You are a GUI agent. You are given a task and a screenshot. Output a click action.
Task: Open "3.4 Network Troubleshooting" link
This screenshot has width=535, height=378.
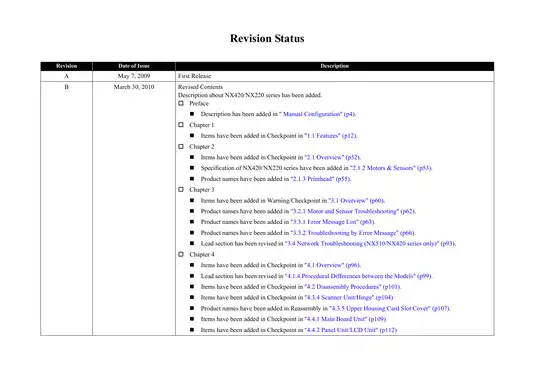[x=370, y=244]
